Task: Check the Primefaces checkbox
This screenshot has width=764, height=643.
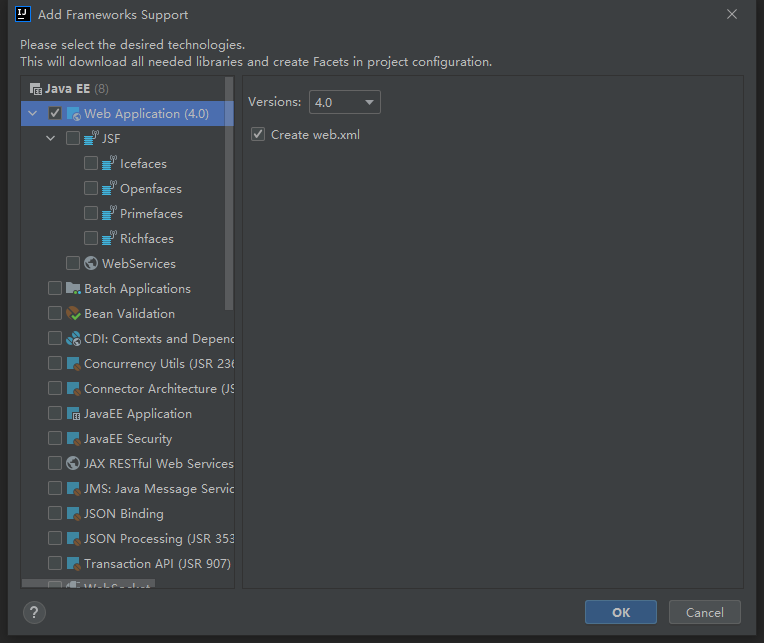Action: [91, 213]
